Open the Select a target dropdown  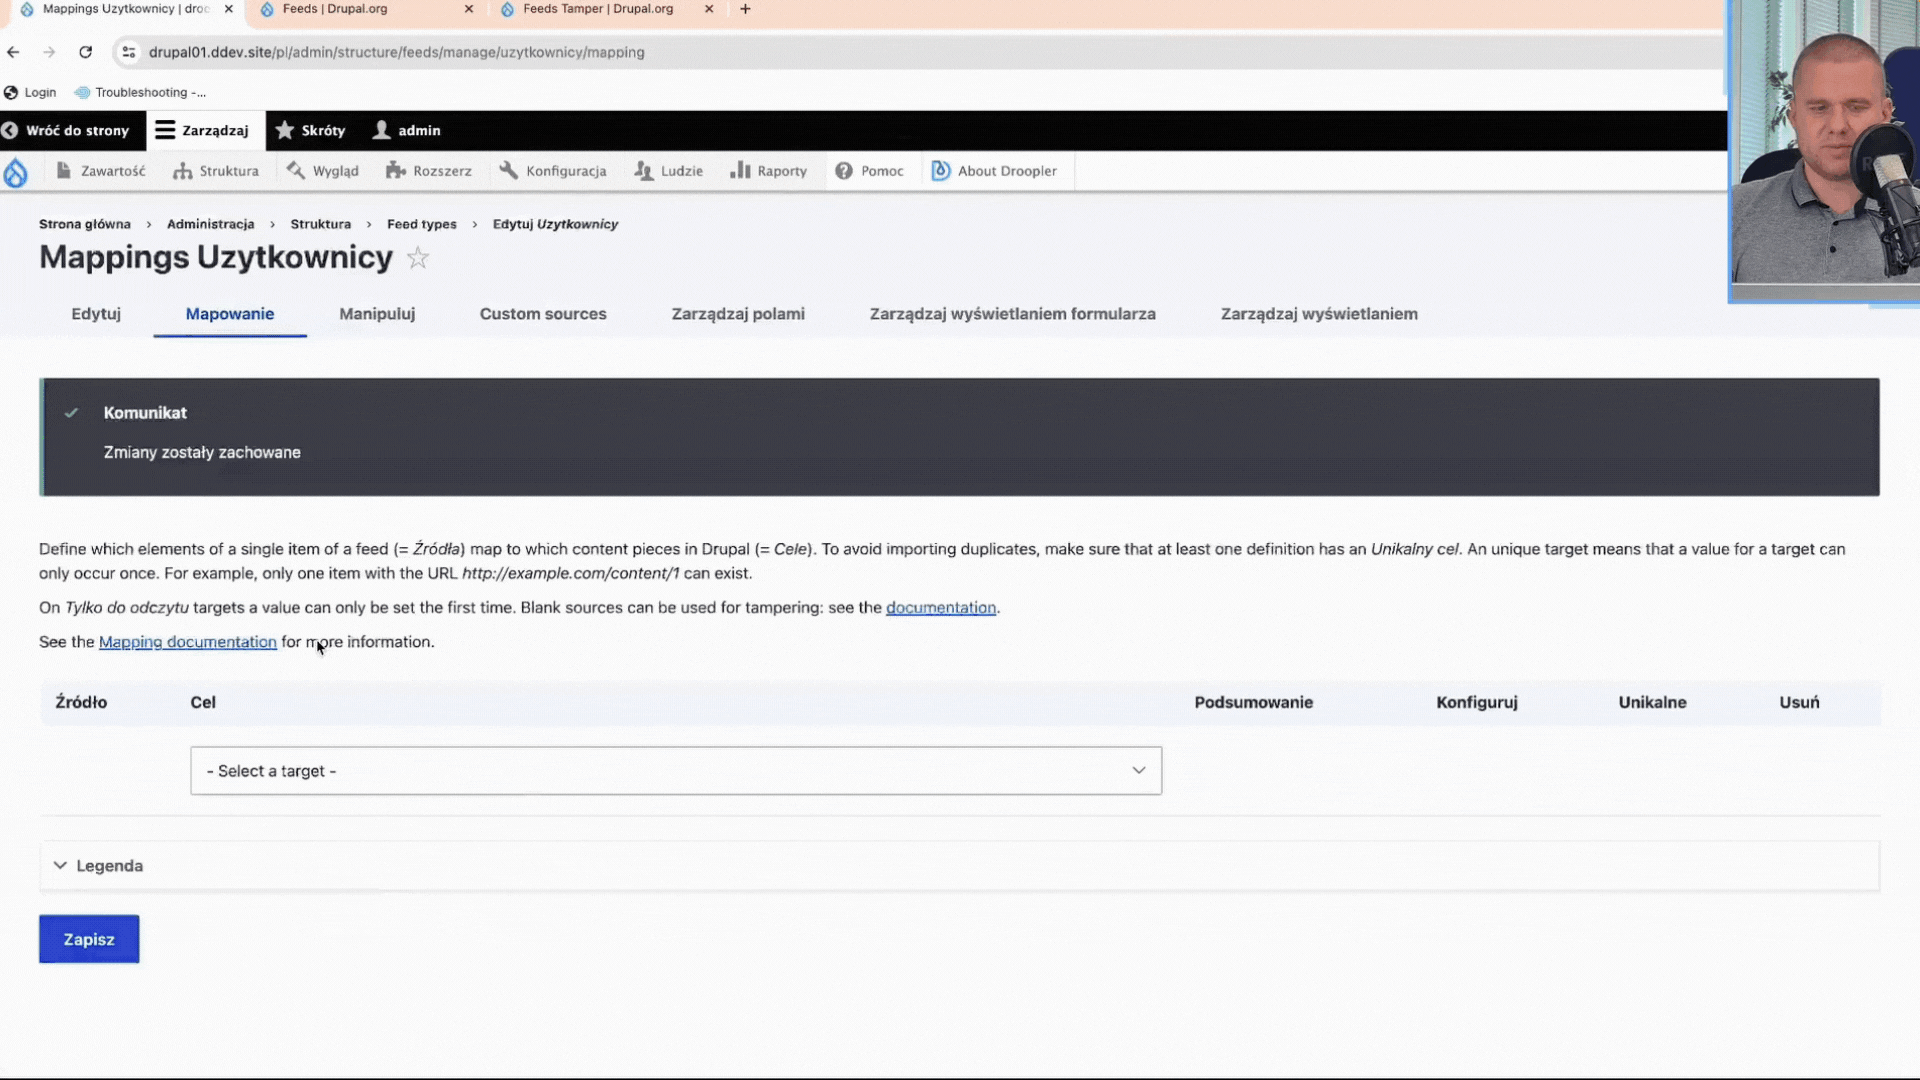[676, 770]
